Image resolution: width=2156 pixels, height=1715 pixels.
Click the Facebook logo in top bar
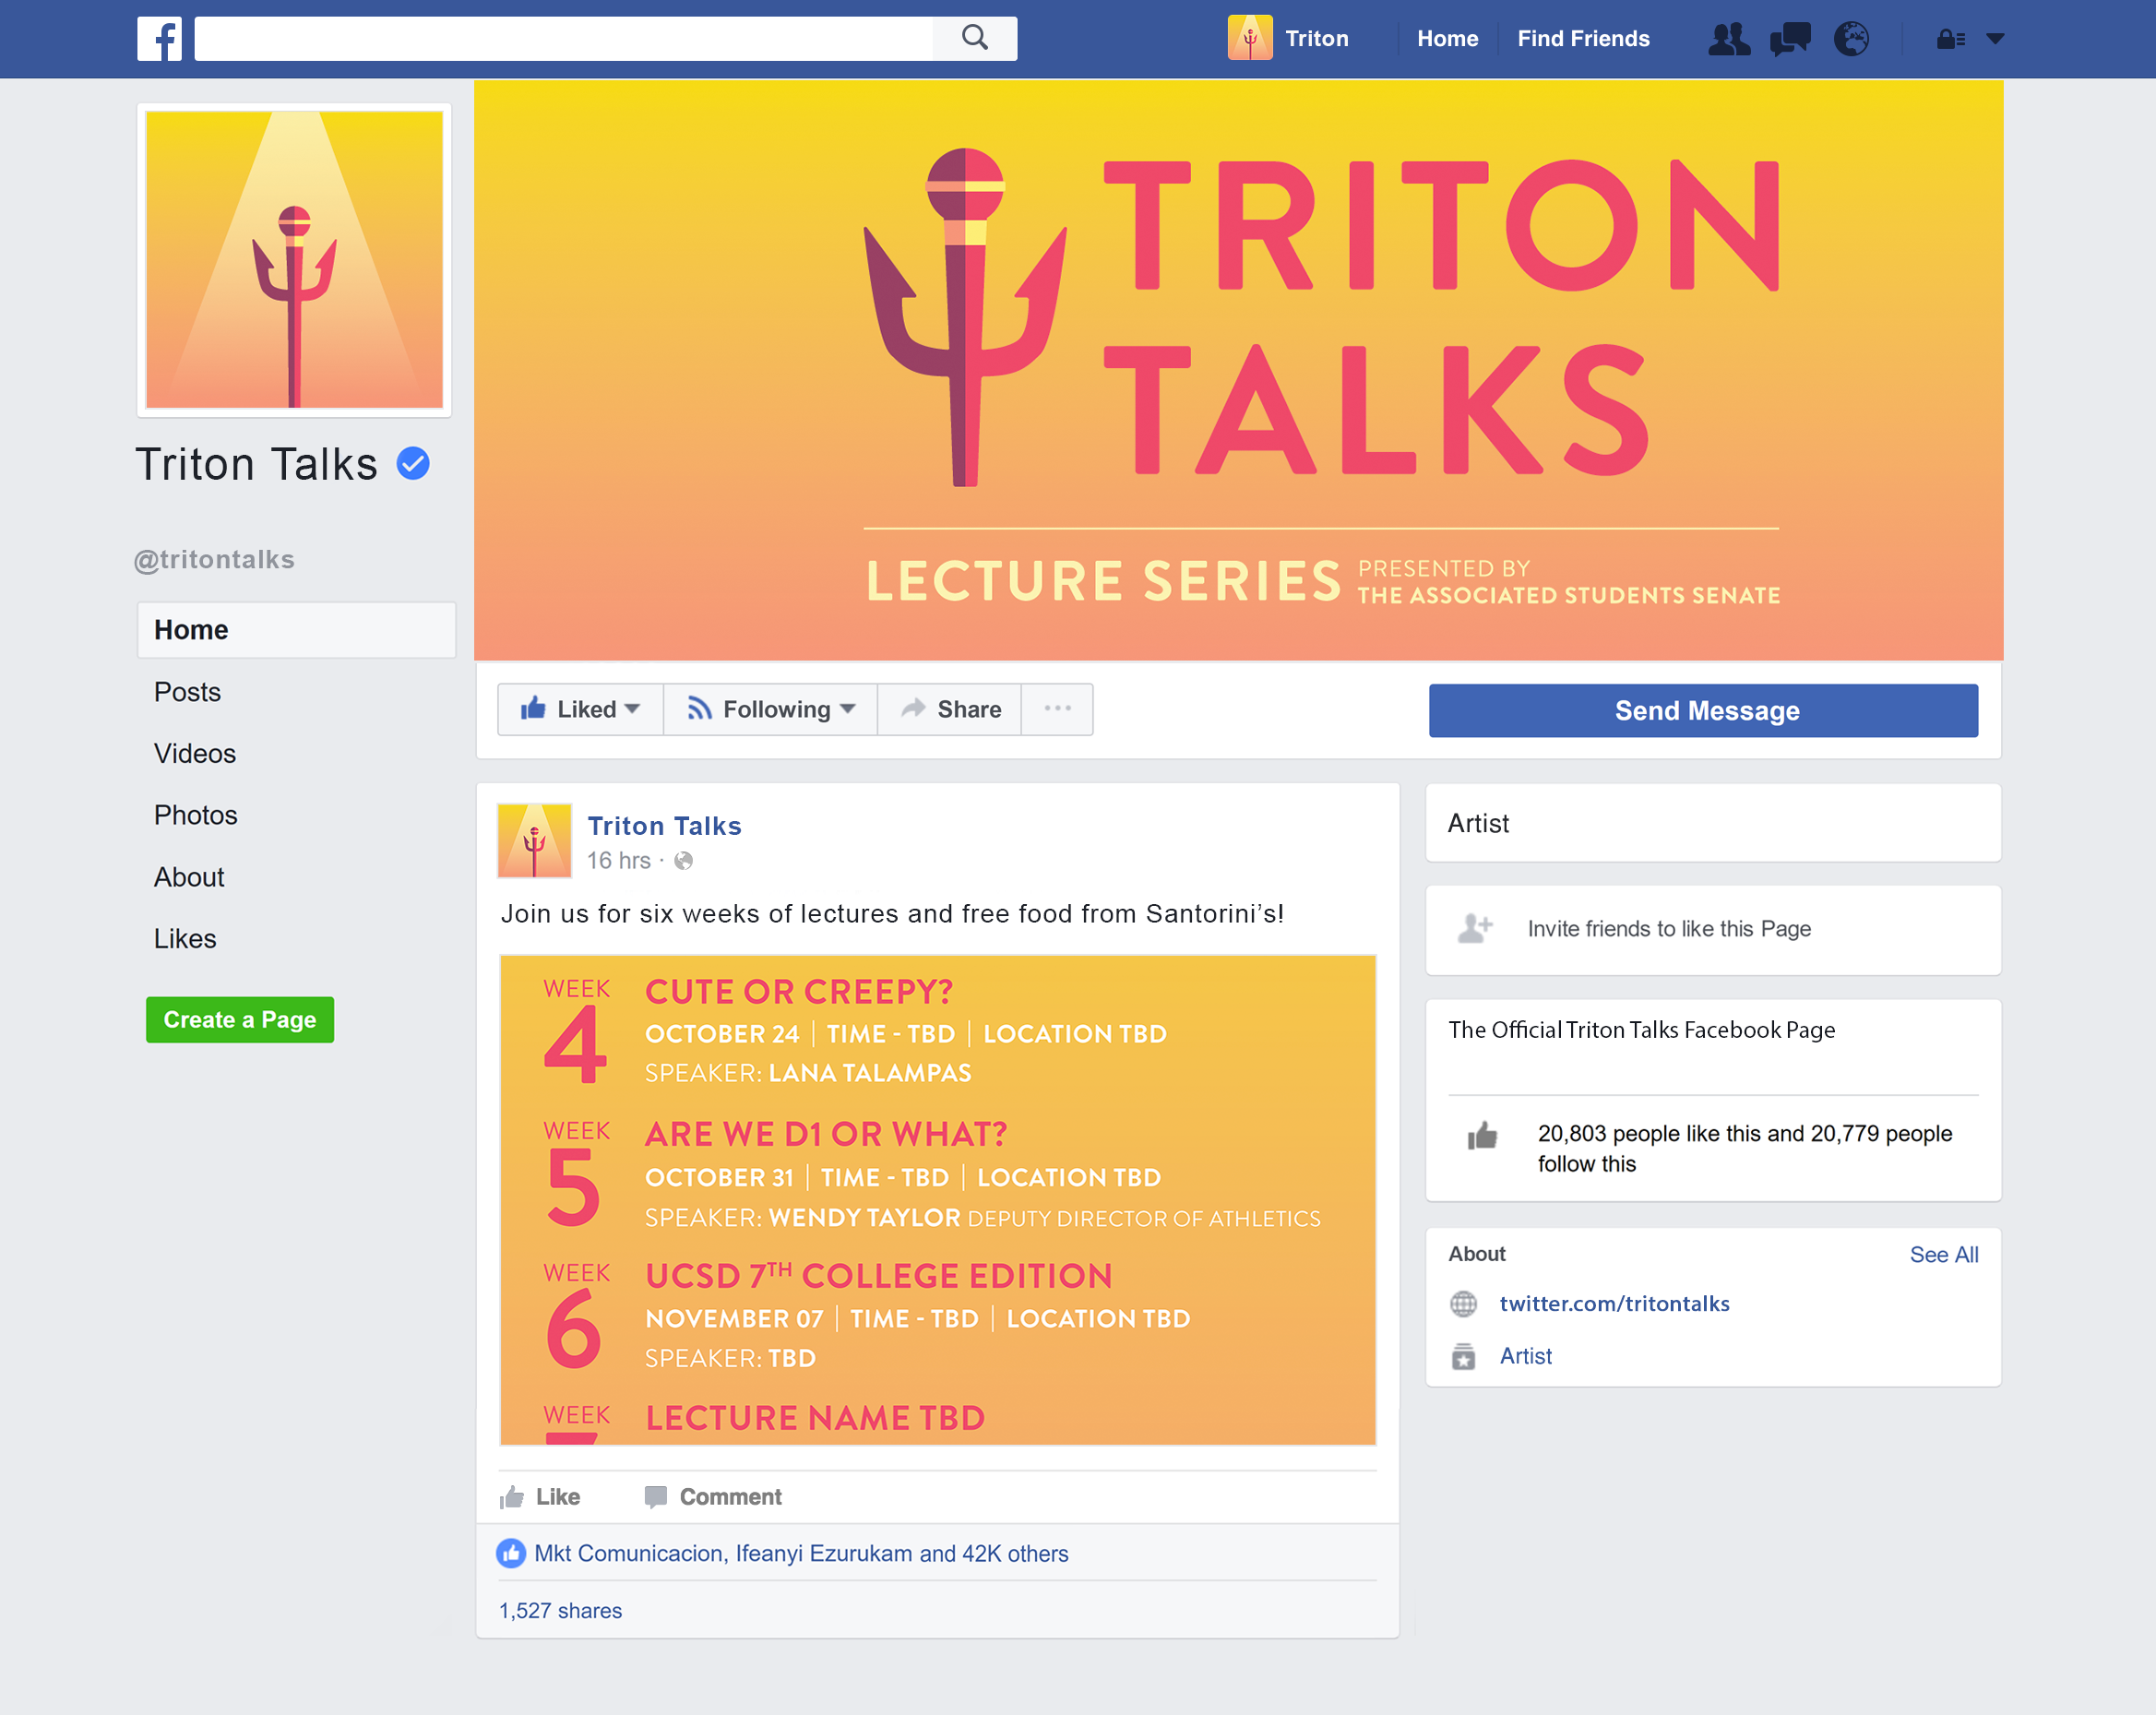(159, 39)
